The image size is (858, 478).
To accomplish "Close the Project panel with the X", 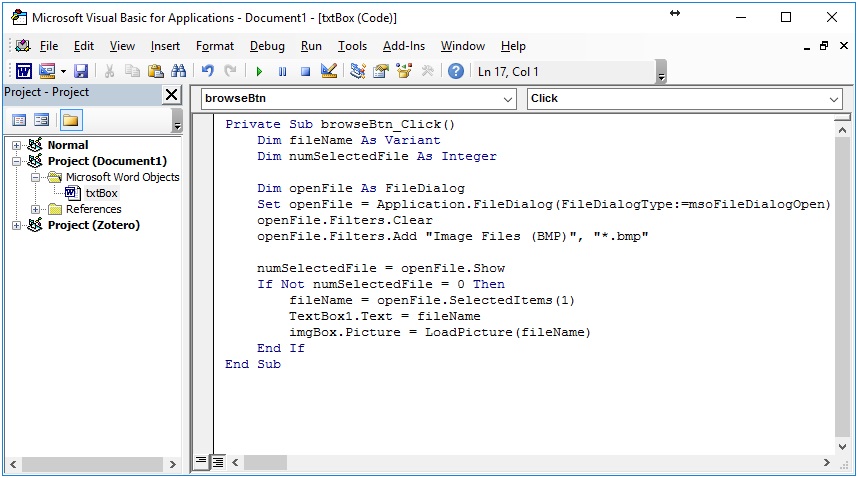I will 171,95.
